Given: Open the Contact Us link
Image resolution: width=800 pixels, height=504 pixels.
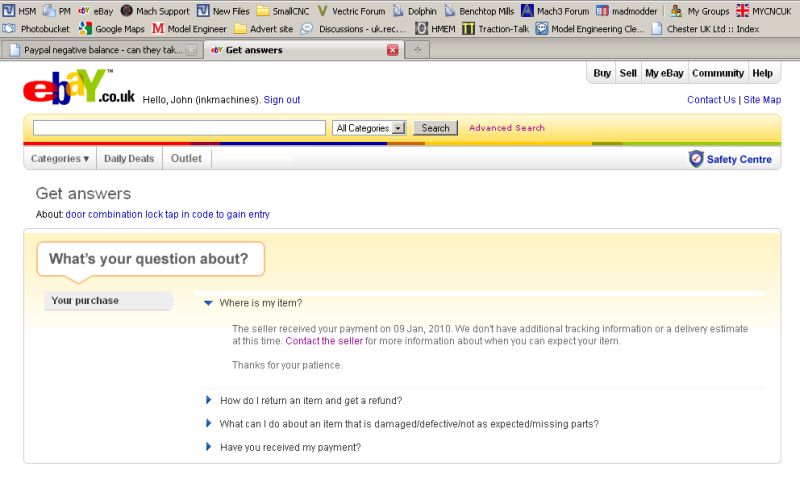Looking at the screenshot, I should 711,100.
